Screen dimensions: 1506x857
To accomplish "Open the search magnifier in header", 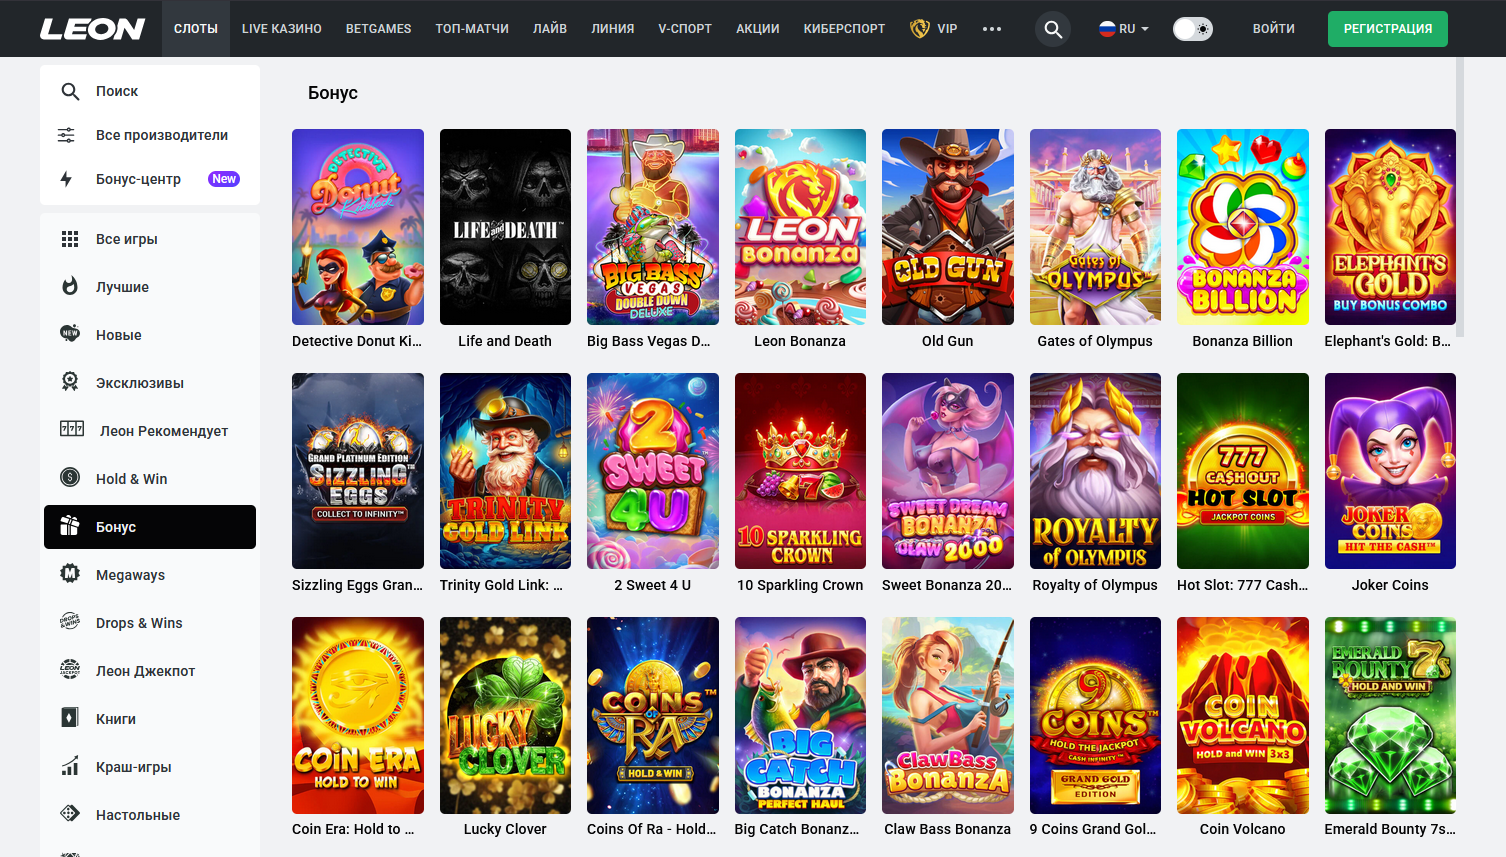I will point(1053,29).
